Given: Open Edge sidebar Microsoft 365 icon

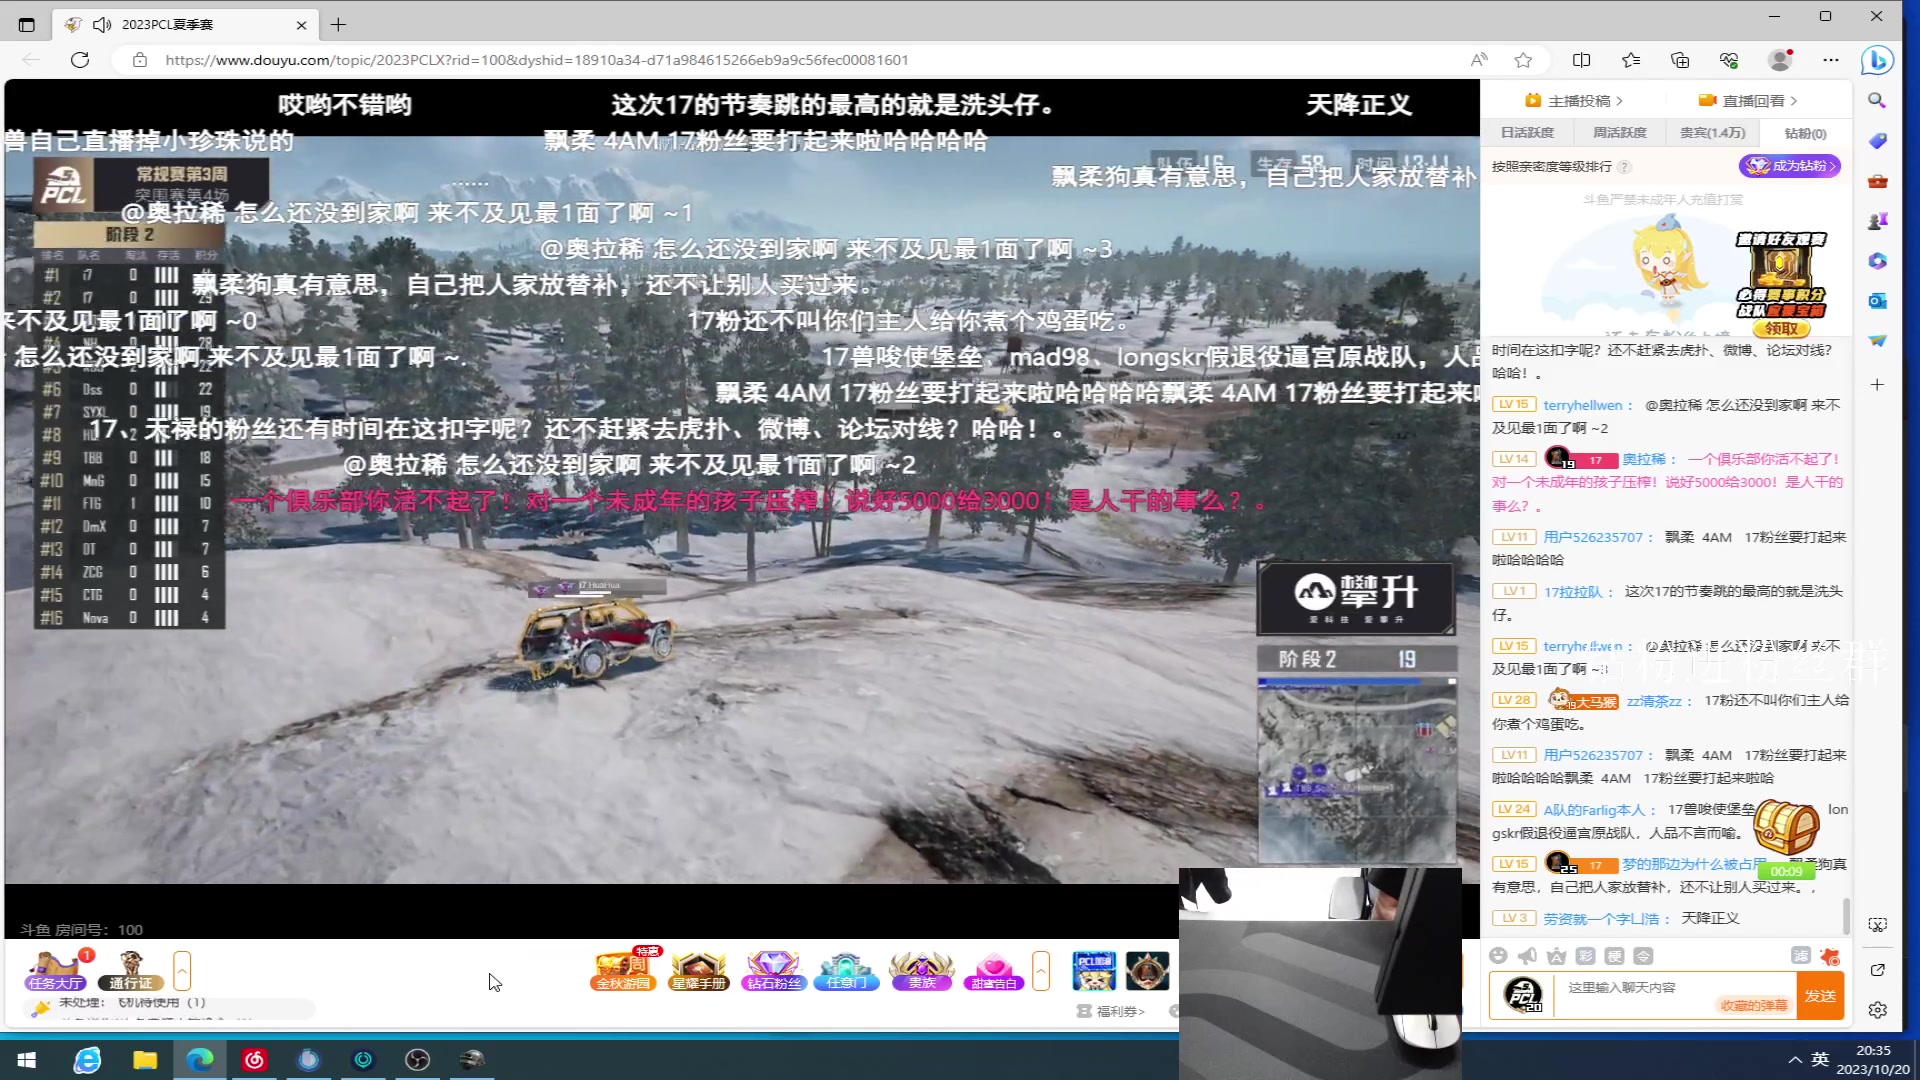Looking at the screenshot, I should [x=1877, y=261].
